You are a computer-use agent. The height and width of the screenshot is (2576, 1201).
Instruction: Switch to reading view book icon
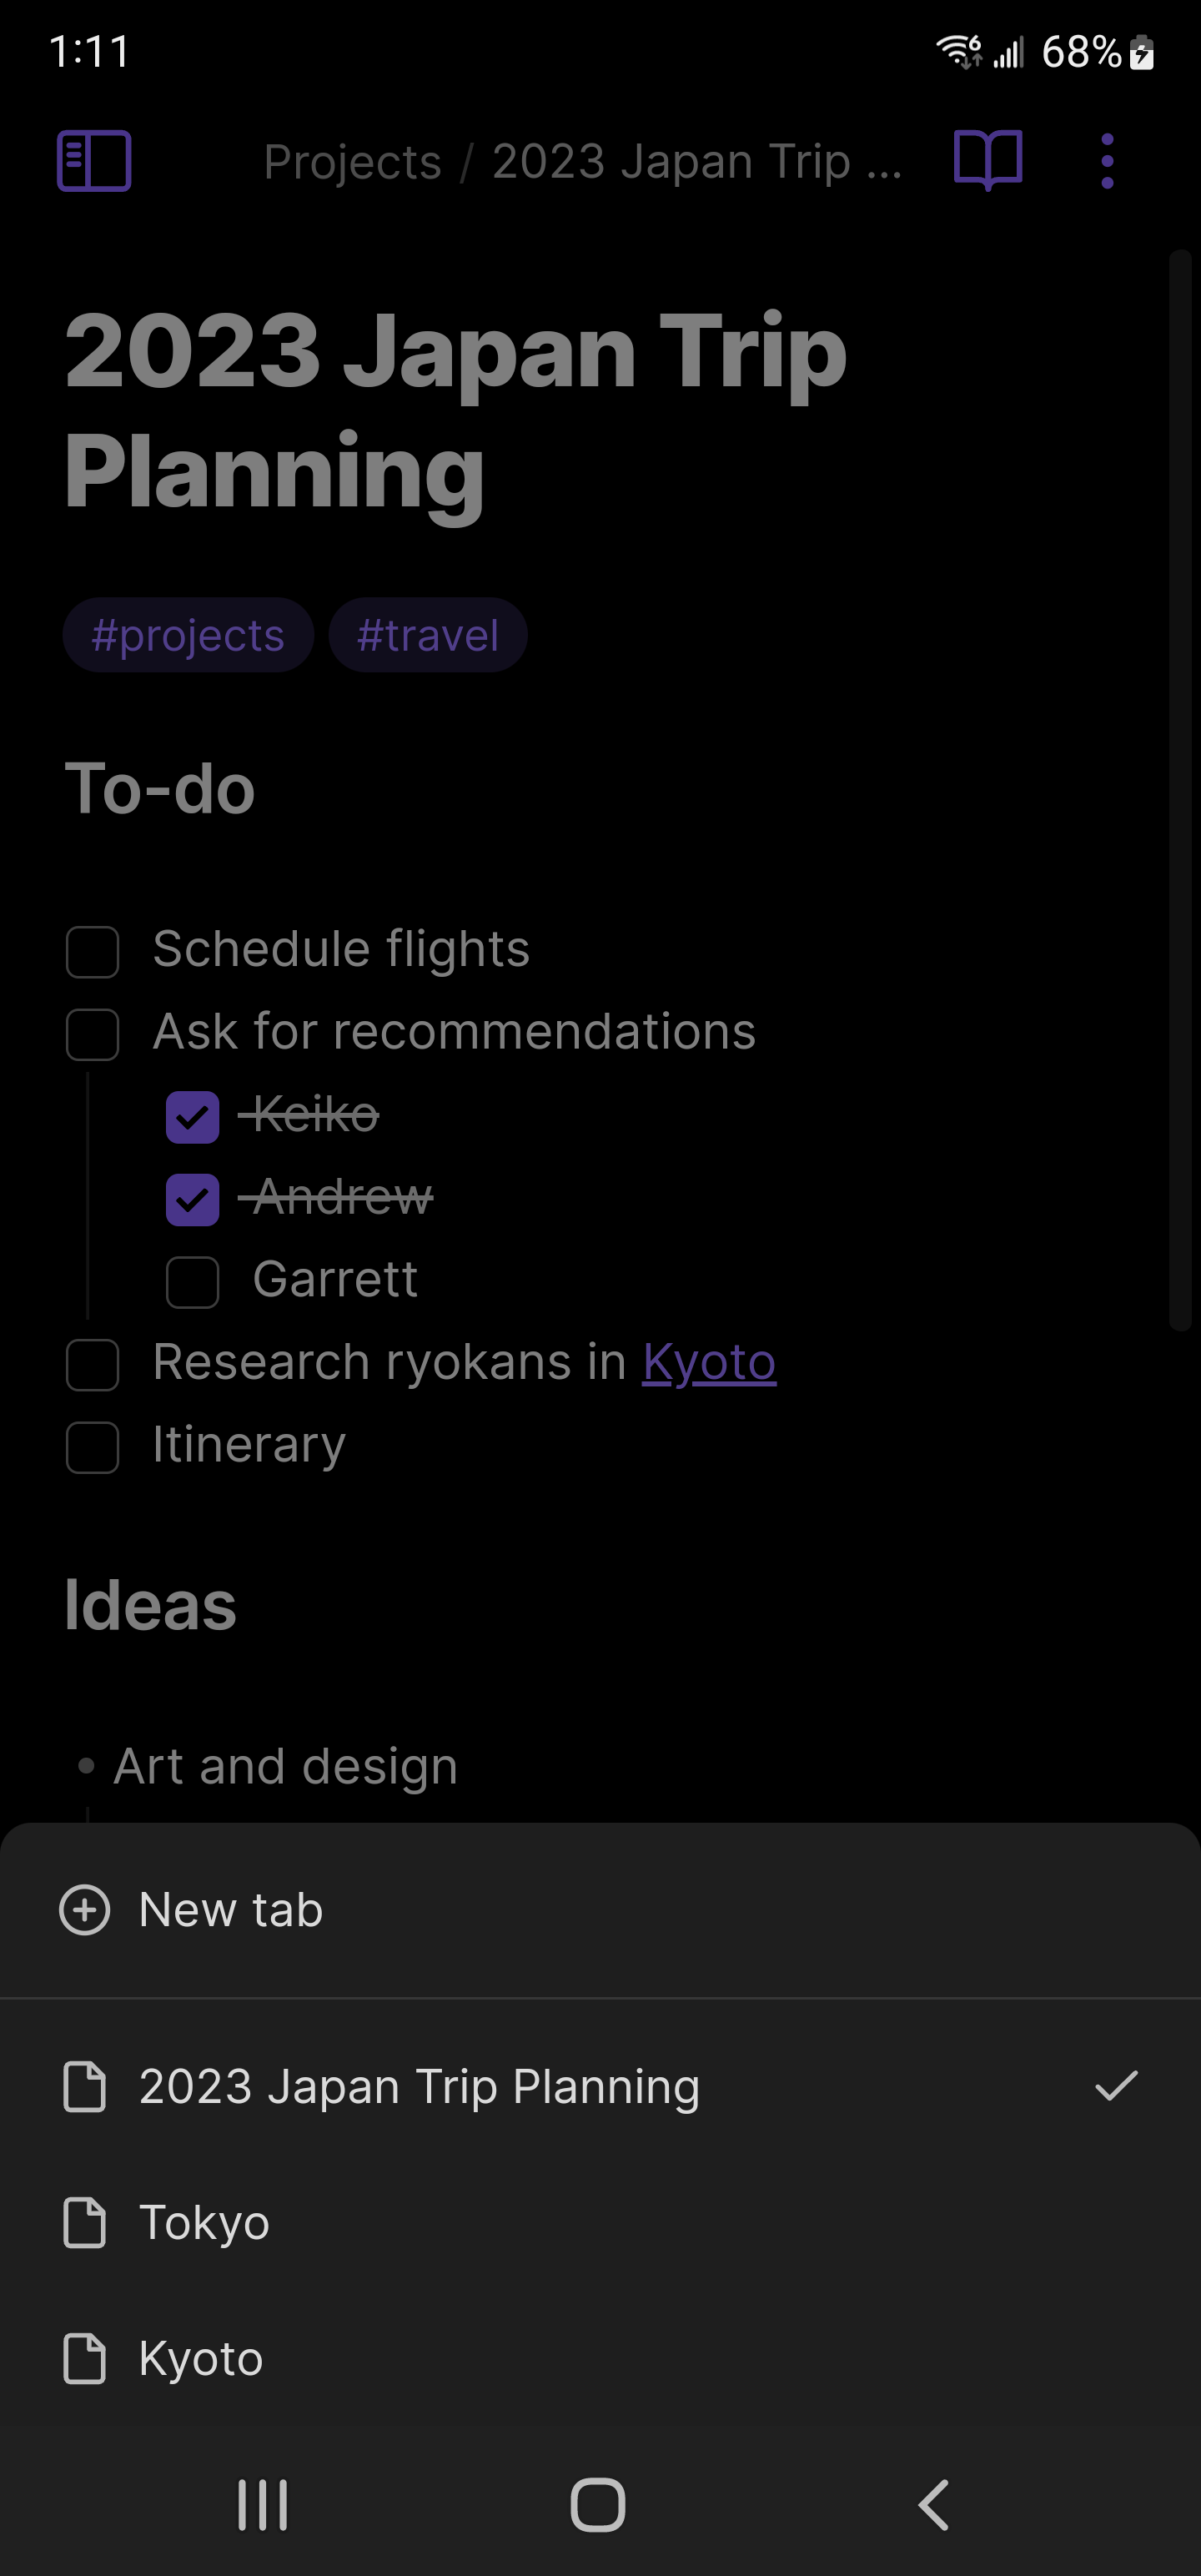pyautogui.click(x=987, y=160)
